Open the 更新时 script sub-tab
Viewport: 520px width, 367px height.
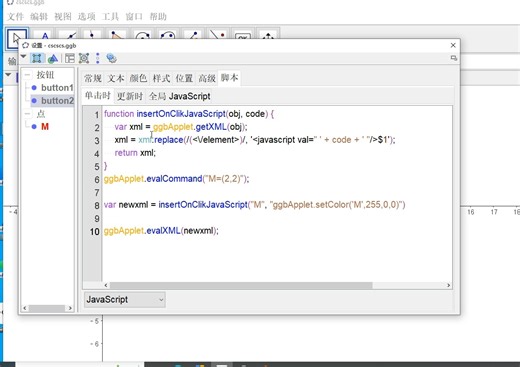pyautogui.click(x=130, y=96)
